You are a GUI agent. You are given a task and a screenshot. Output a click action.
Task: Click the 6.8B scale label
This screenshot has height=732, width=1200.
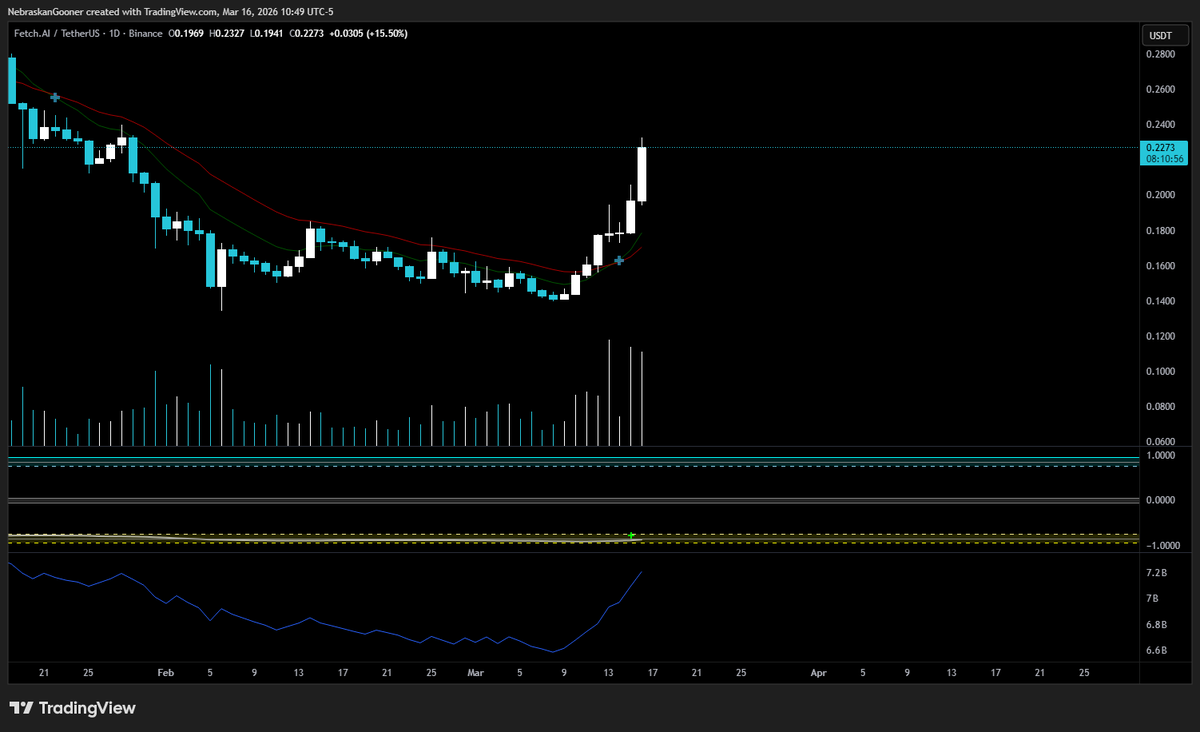pyautogui.click(x=1157, y=625)
